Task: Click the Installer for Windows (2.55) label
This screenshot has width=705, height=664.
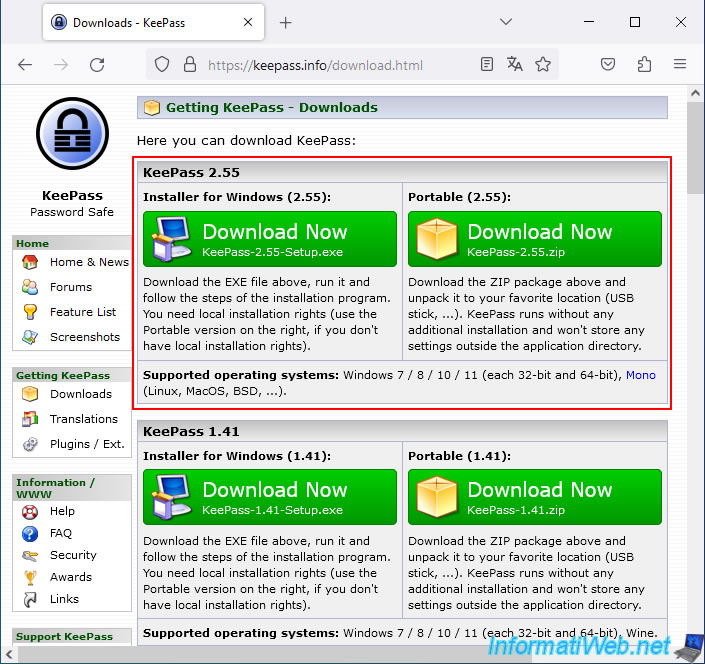Action: click(237, 197)
